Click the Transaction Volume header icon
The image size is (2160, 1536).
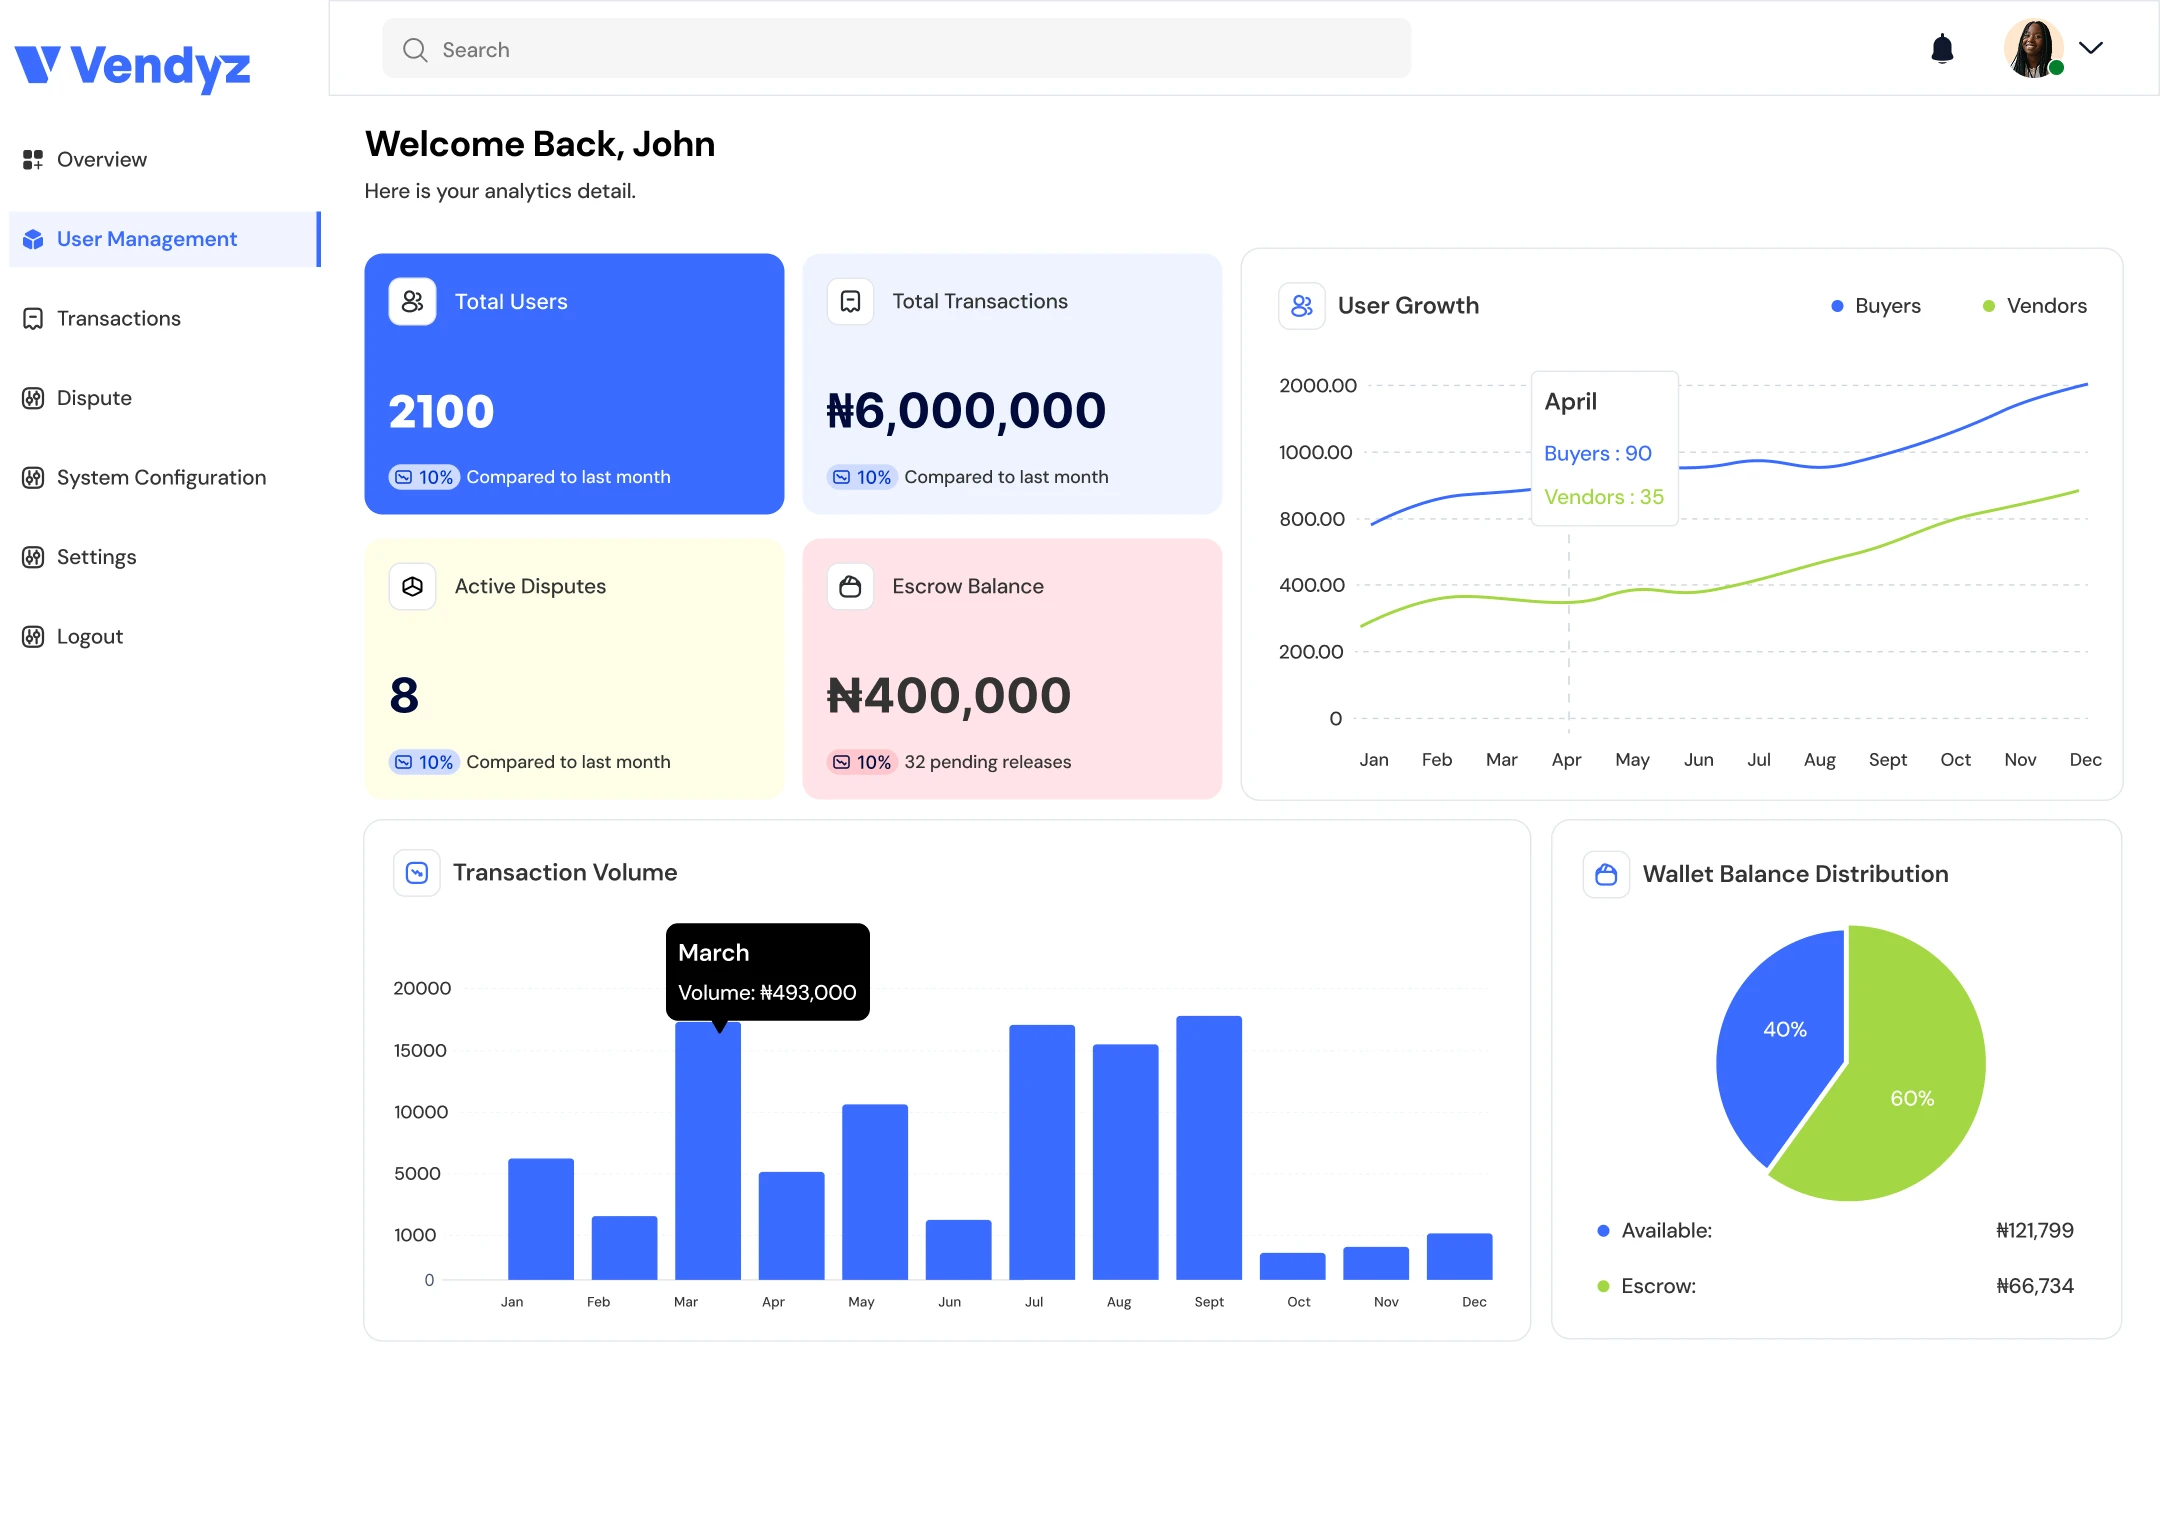tap(417, 873)
